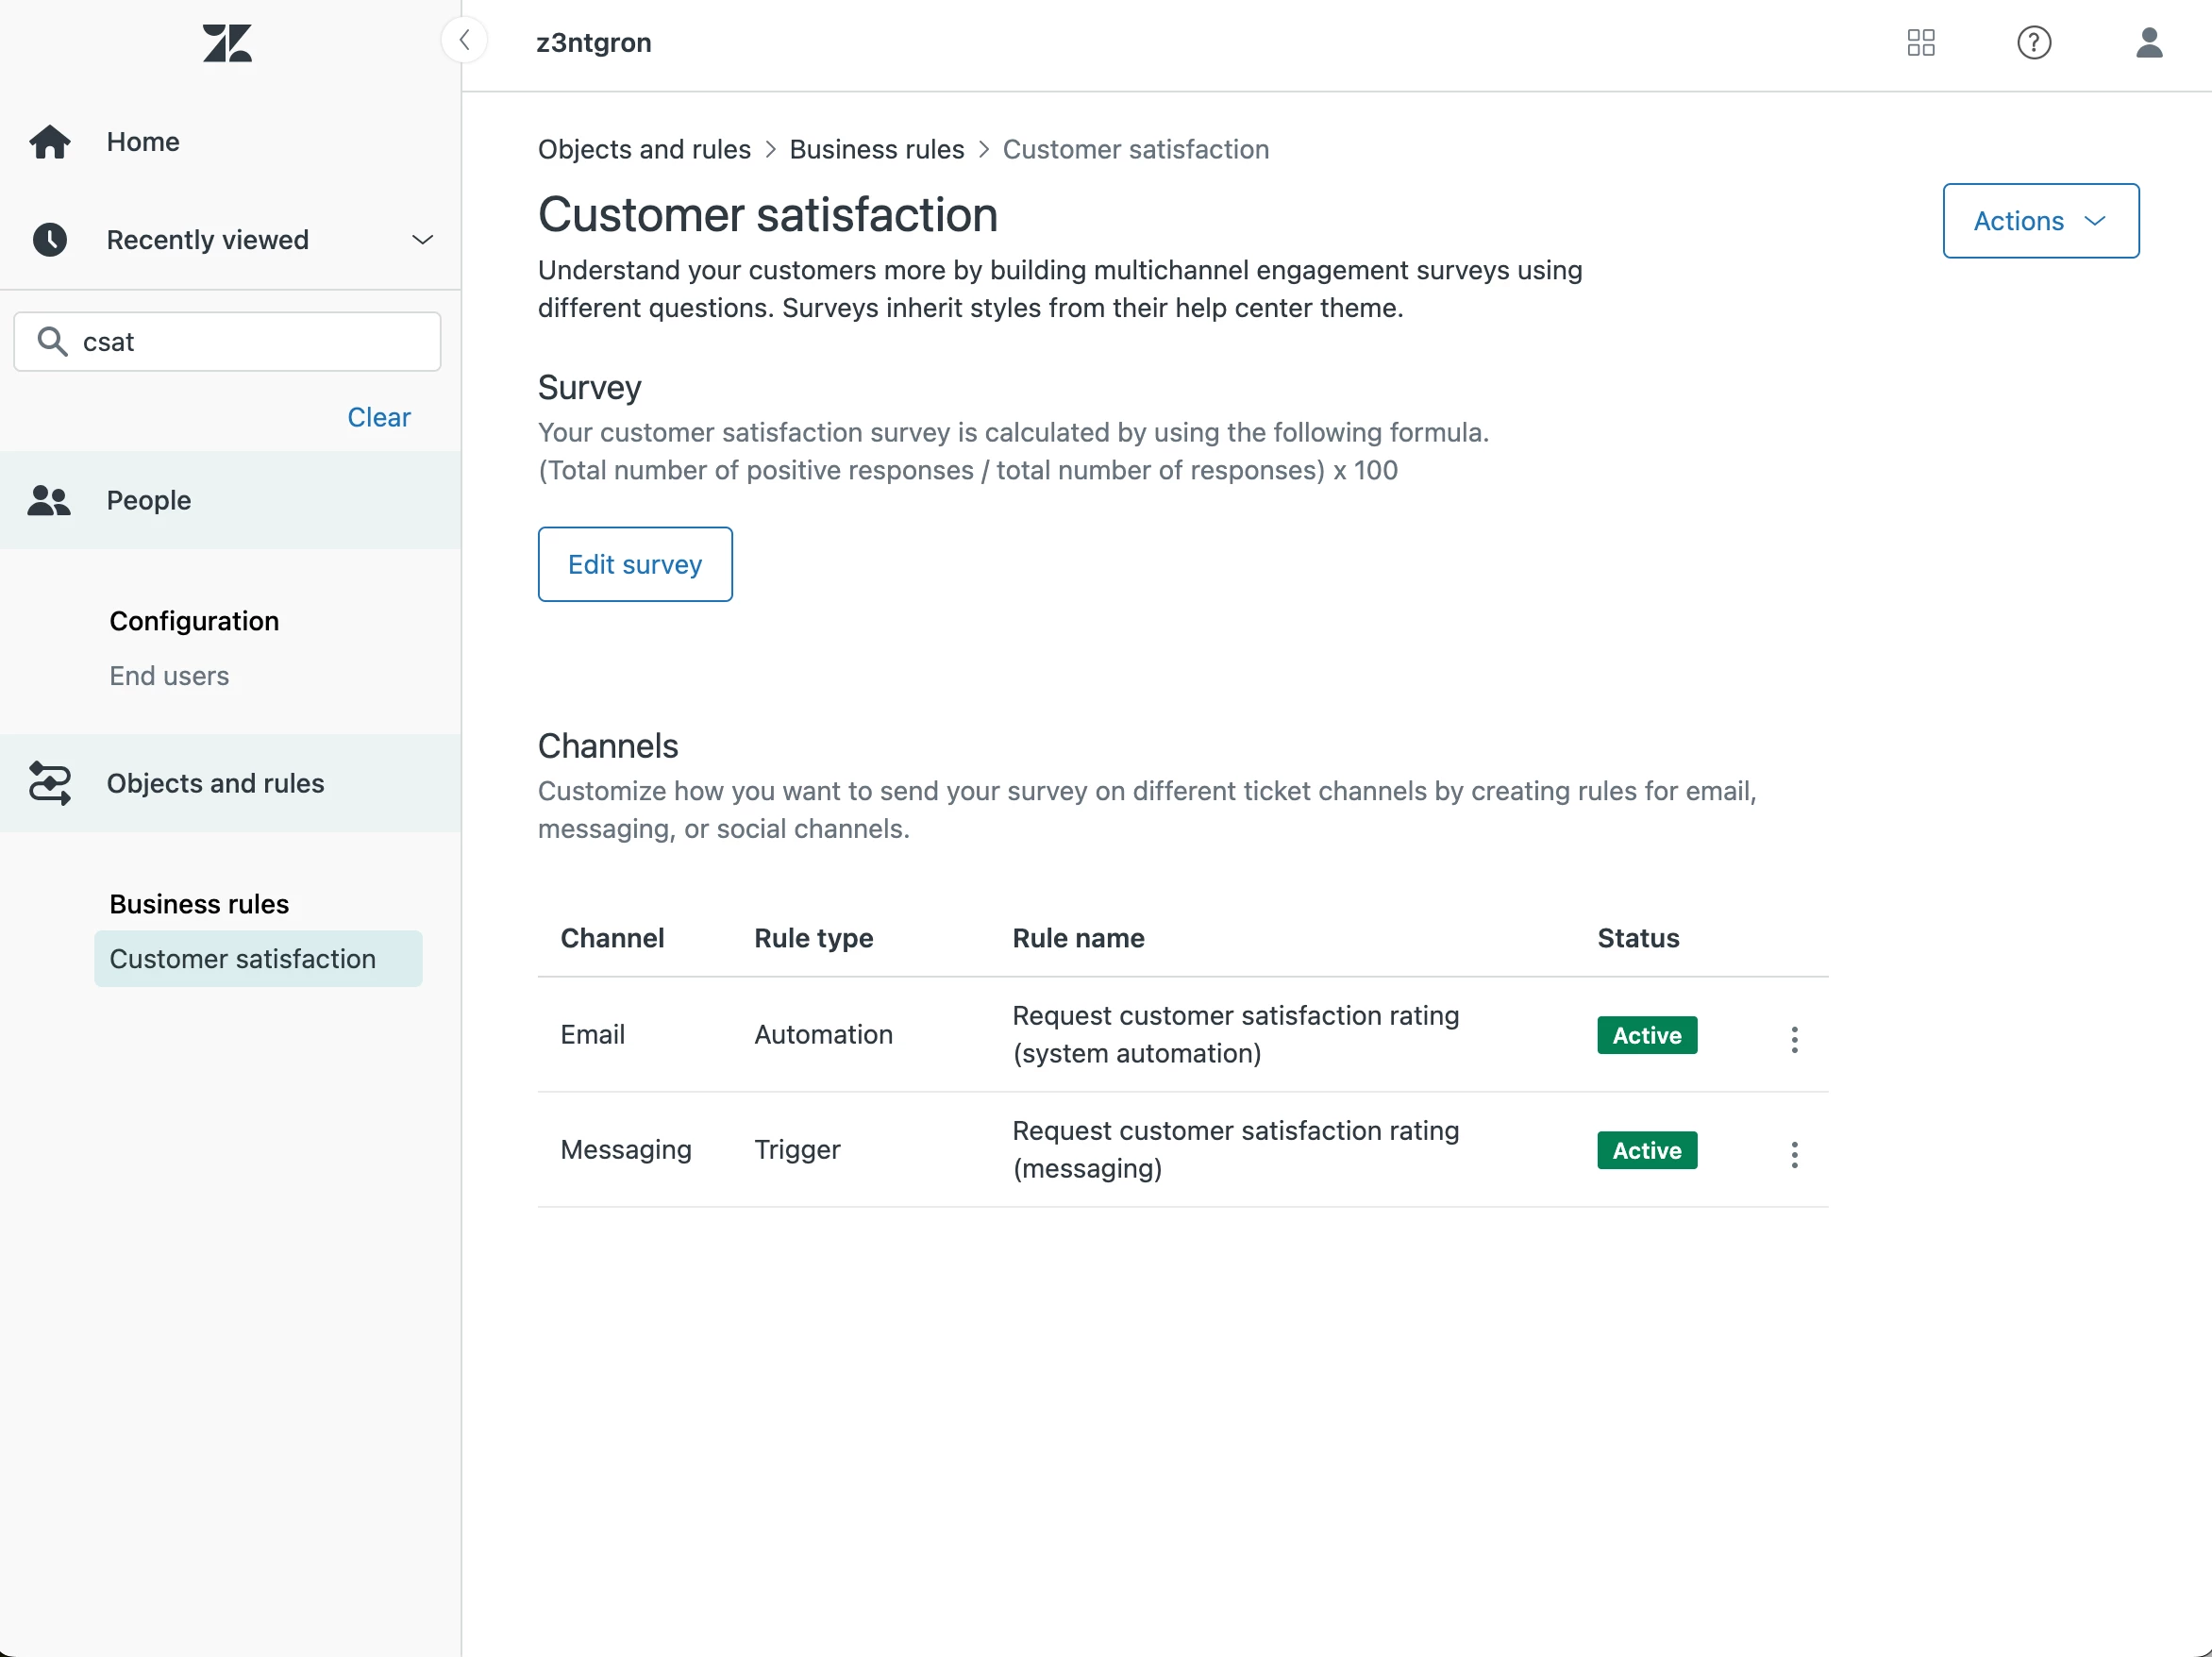
Task: Click the Home house icon
Action: pos(50,142)
